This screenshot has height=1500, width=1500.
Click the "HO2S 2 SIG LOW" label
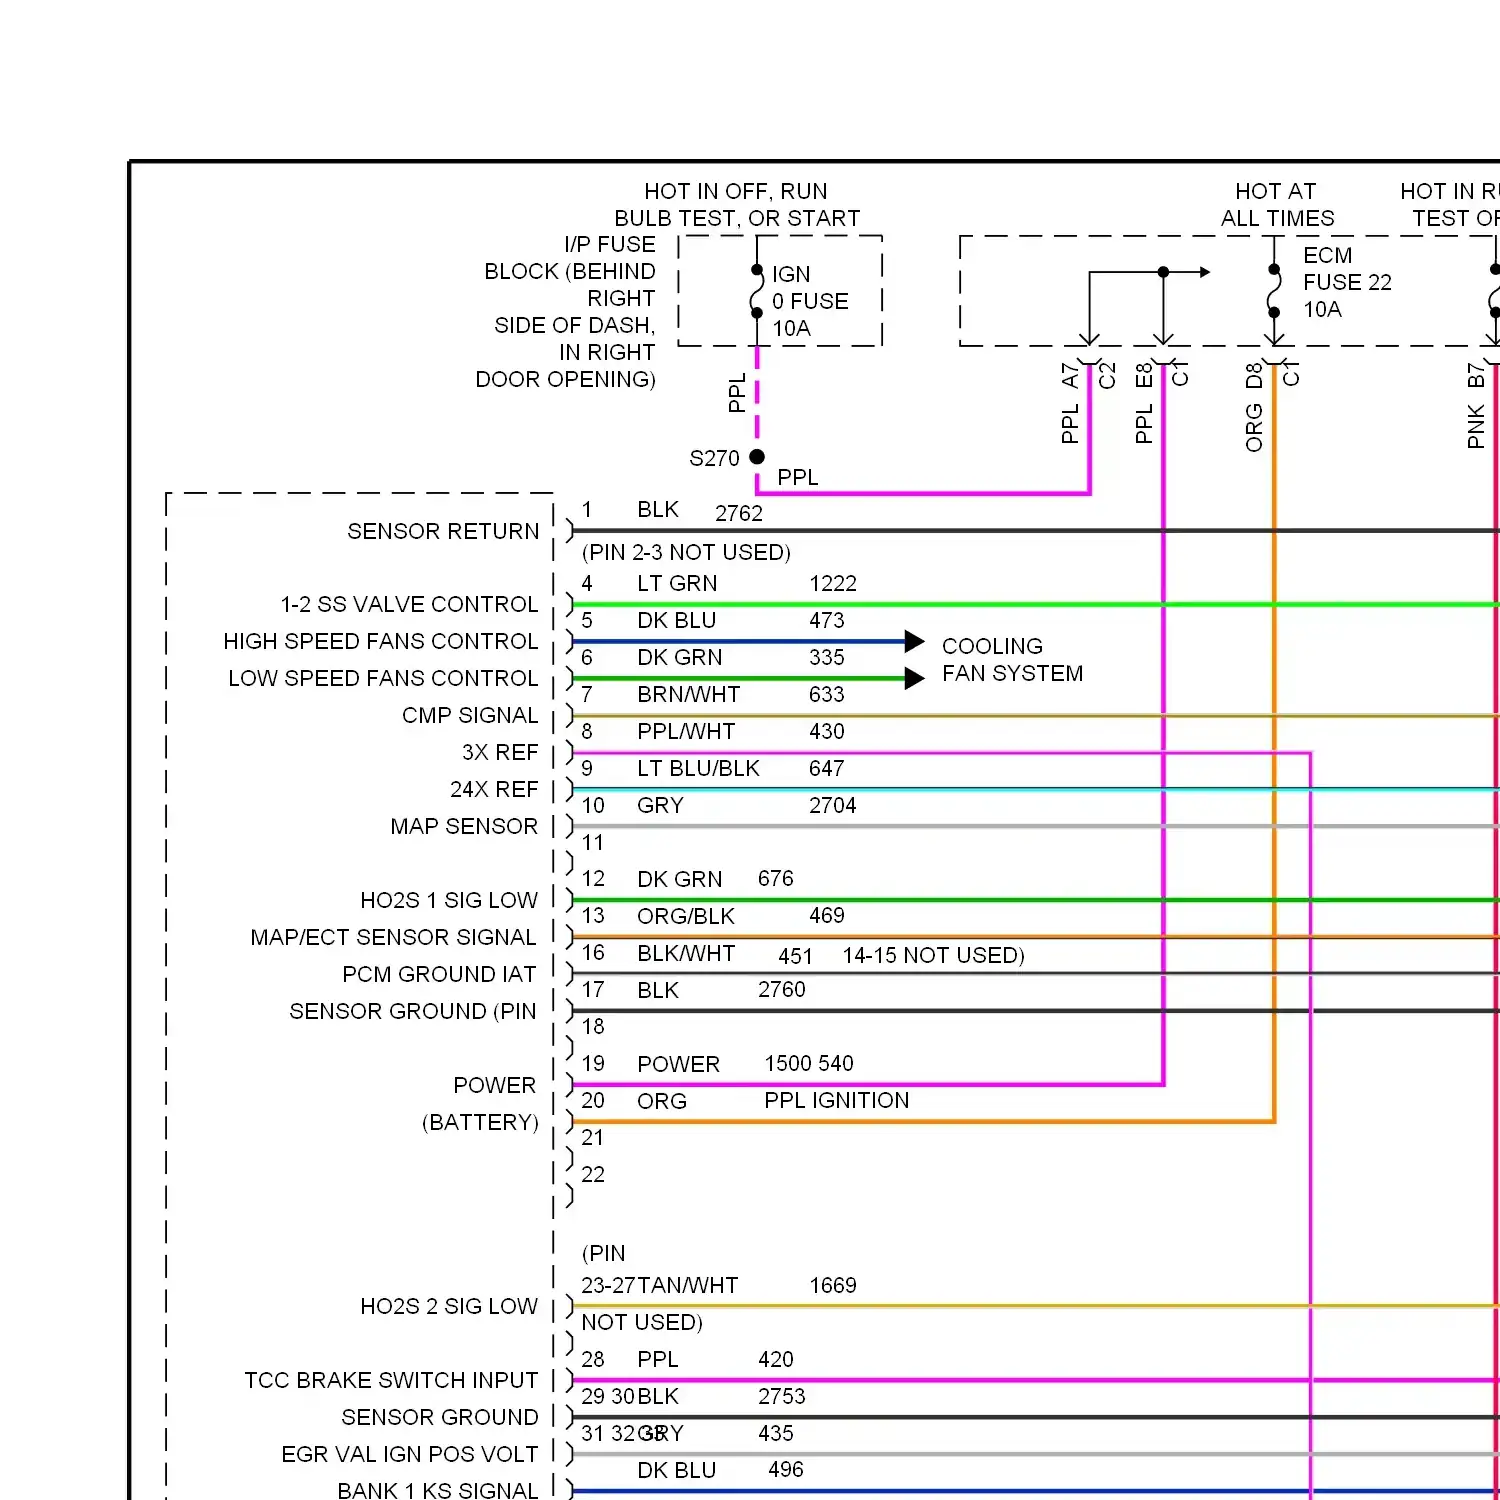[449, 1306]
